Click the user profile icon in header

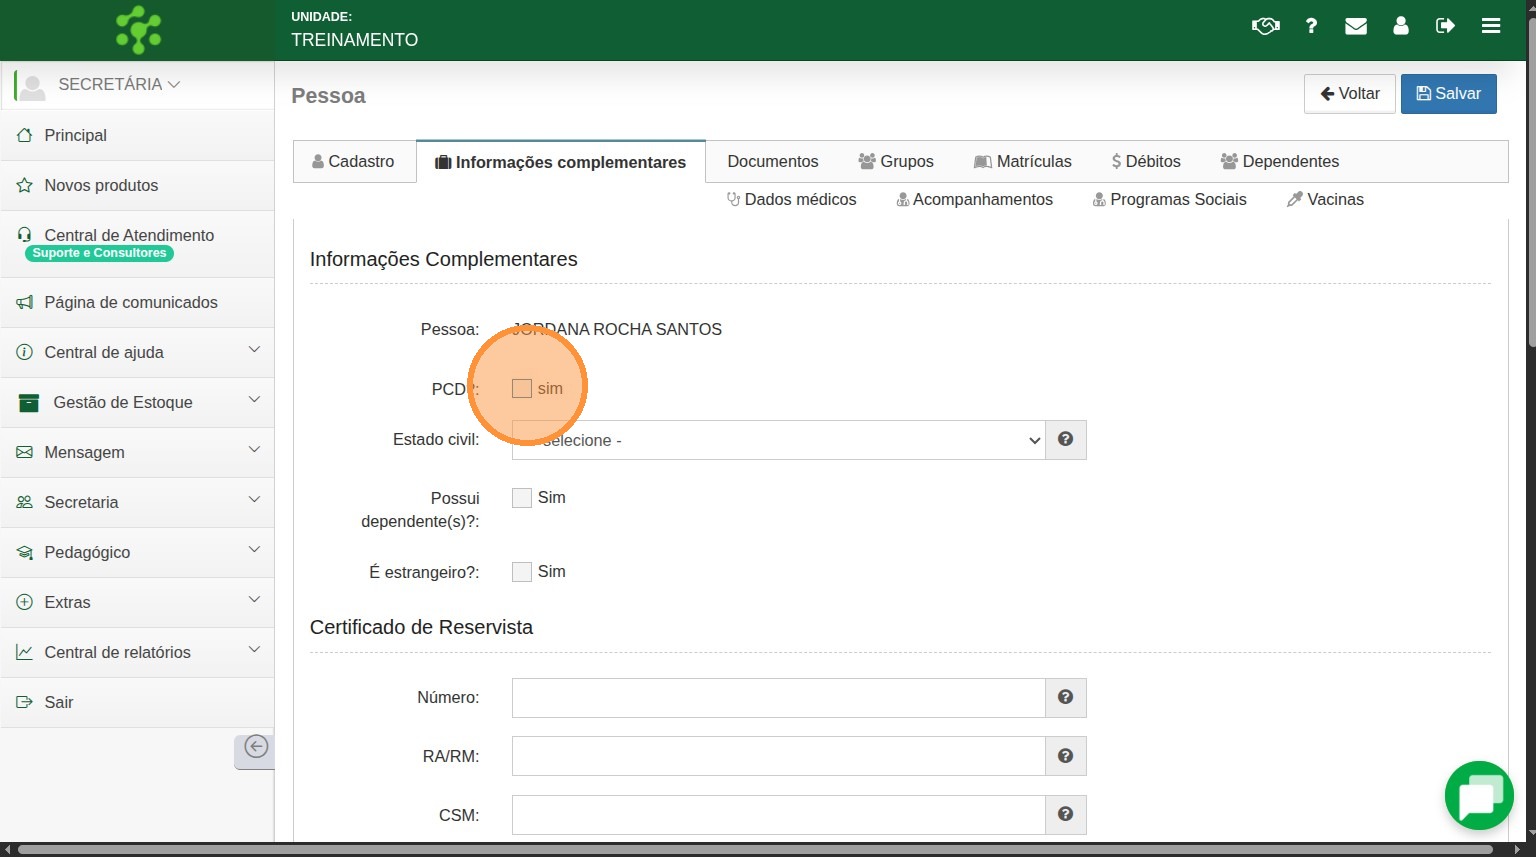(1401, 26)
